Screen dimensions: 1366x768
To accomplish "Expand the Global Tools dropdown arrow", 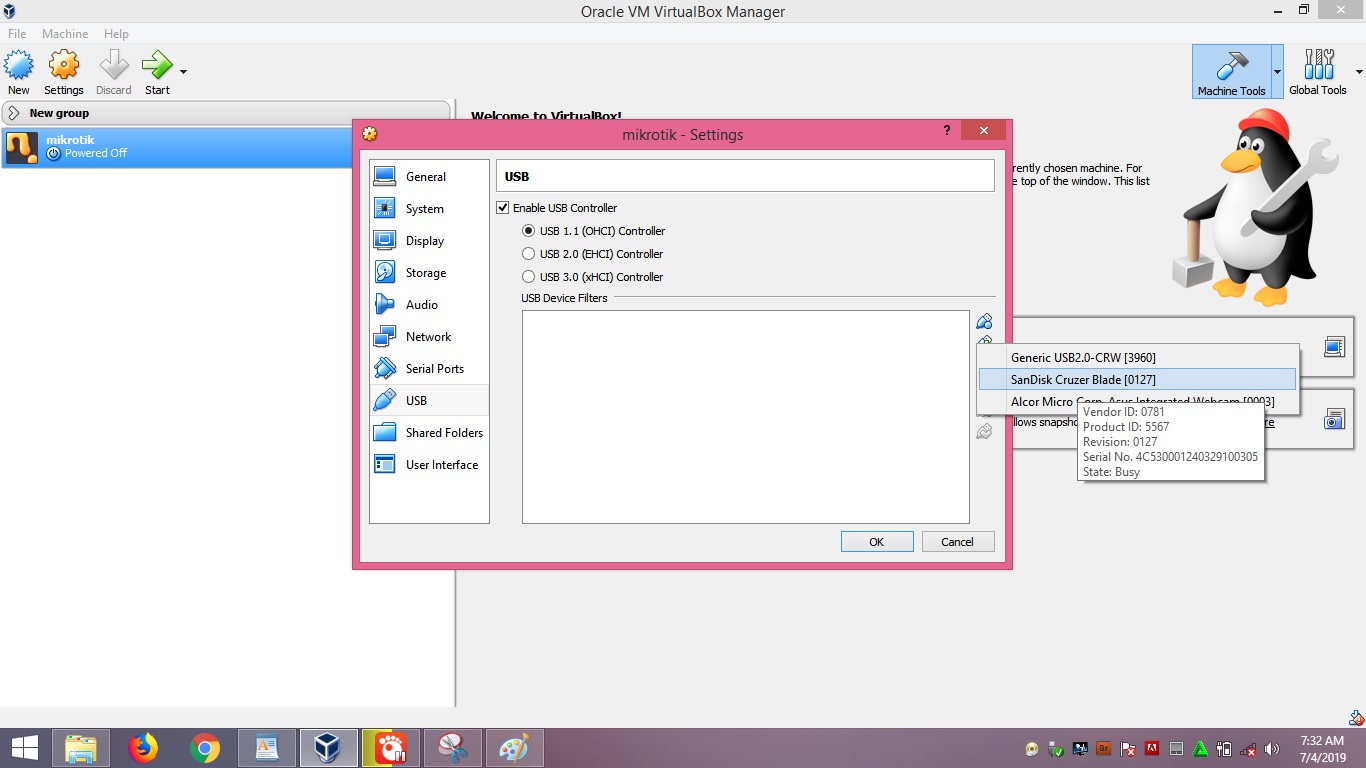I will pos(1359,72).
